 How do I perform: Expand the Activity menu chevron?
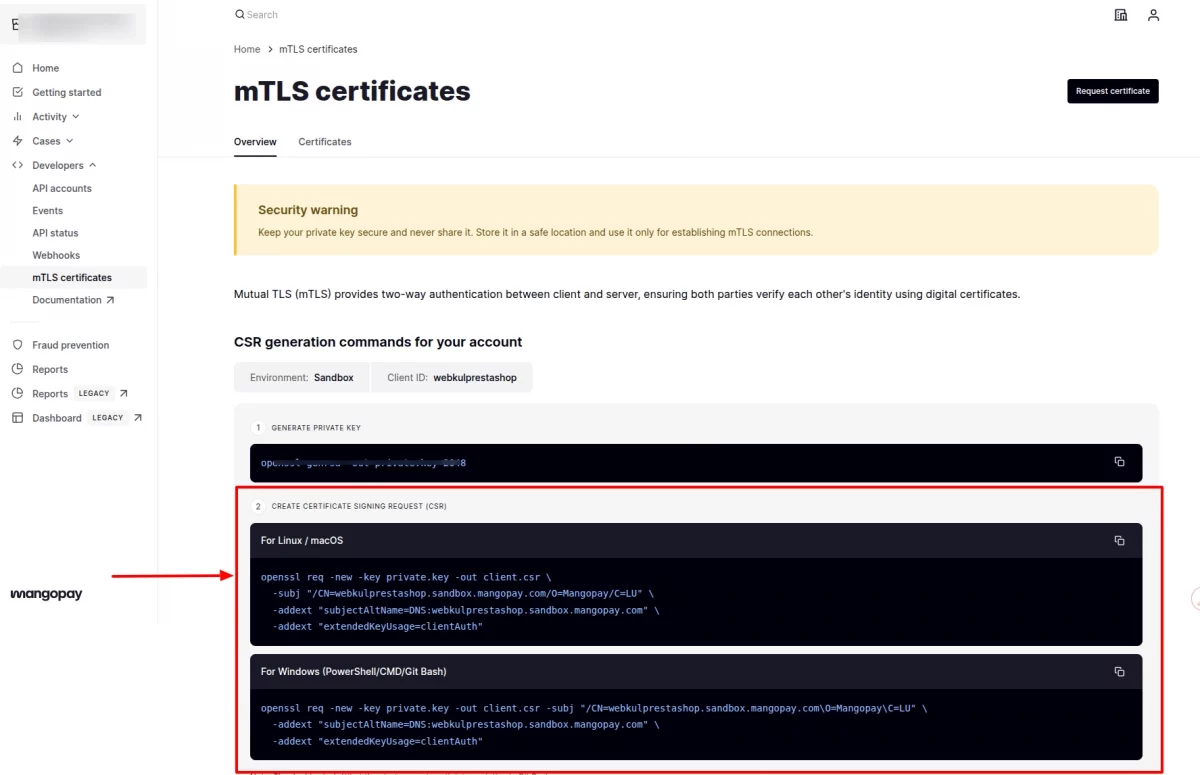(76, 117)
